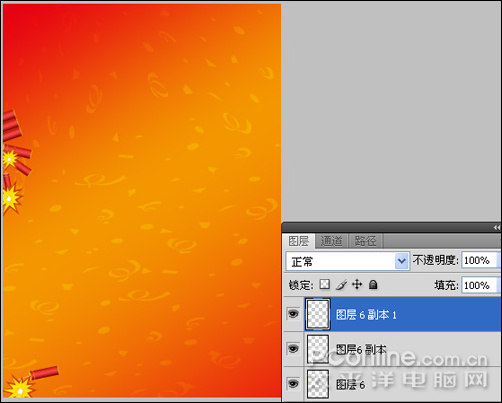Select layer name 图层 6

(x=350, y=384)
